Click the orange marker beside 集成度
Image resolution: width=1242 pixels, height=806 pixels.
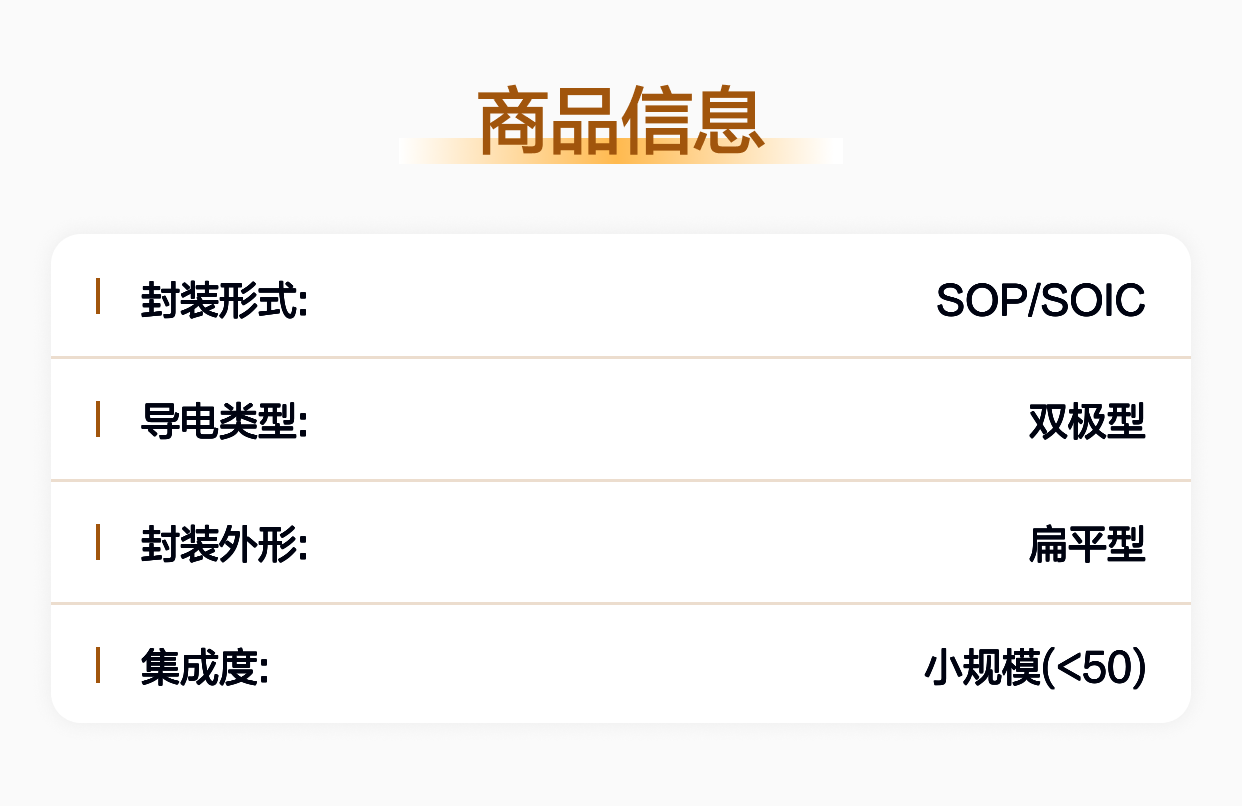pos(98,665)
